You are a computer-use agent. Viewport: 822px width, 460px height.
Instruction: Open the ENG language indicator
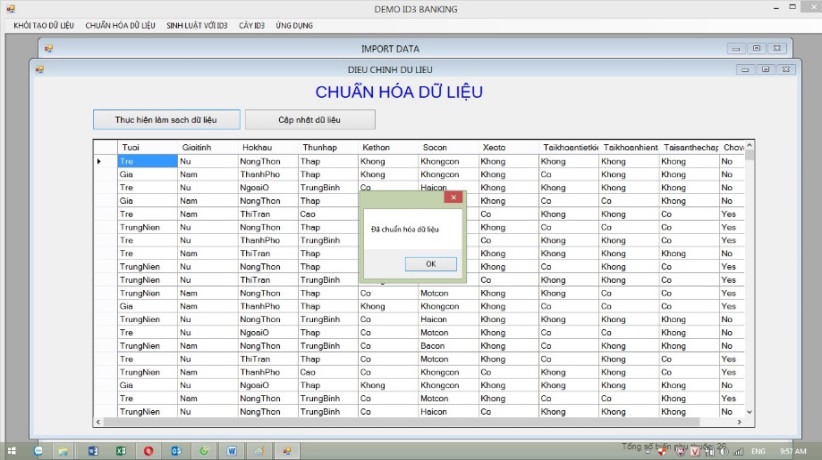coord(758,451)
